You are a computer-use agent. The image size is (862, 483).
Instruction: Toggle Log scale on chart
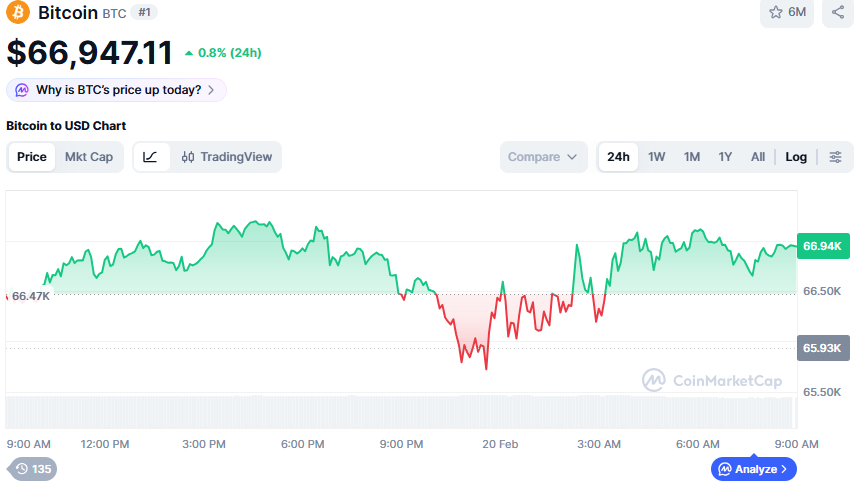(x=796, y=157)
